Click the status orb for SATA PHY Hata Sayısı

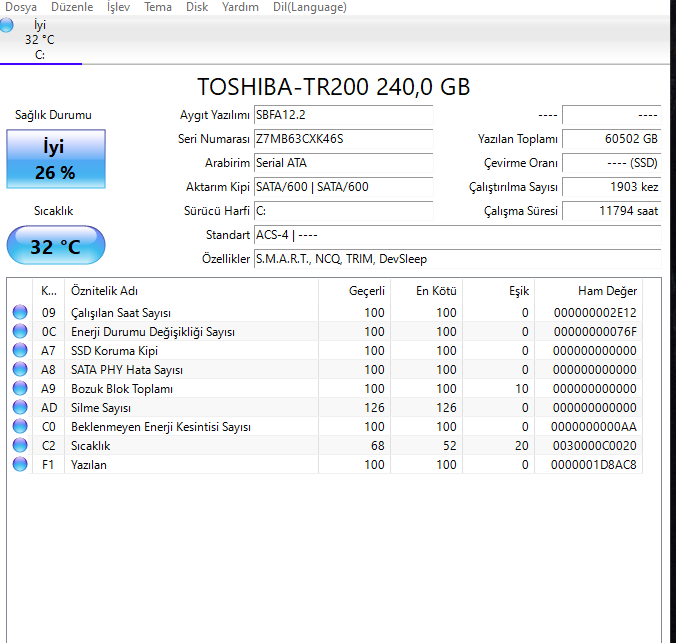pos(20,369)
